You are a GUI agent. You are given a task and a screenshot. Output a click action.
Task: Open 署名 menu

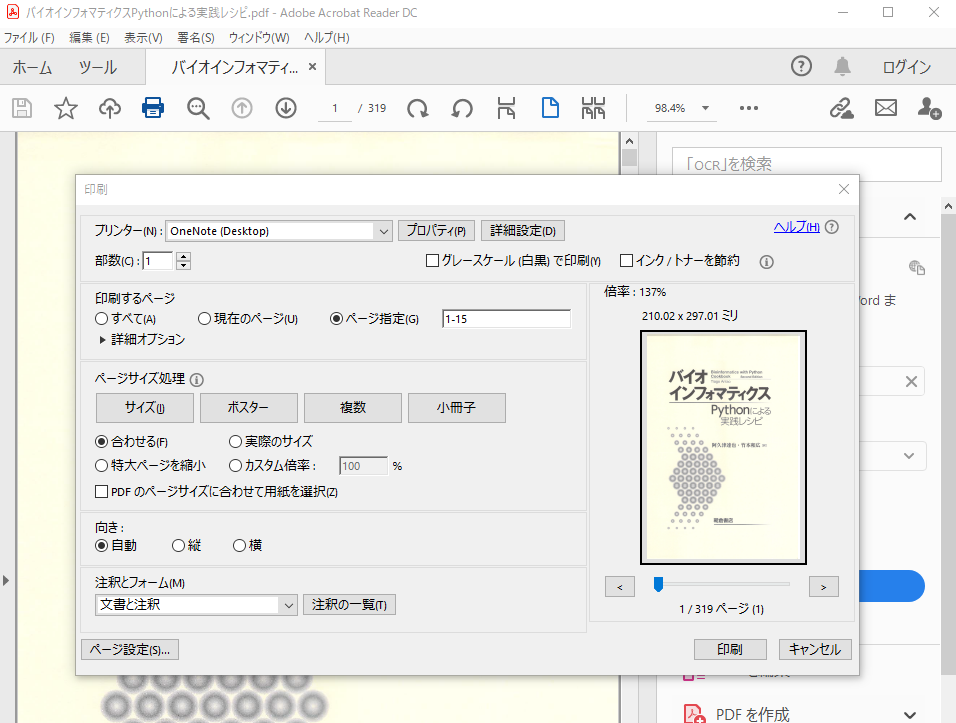[196, 38]
